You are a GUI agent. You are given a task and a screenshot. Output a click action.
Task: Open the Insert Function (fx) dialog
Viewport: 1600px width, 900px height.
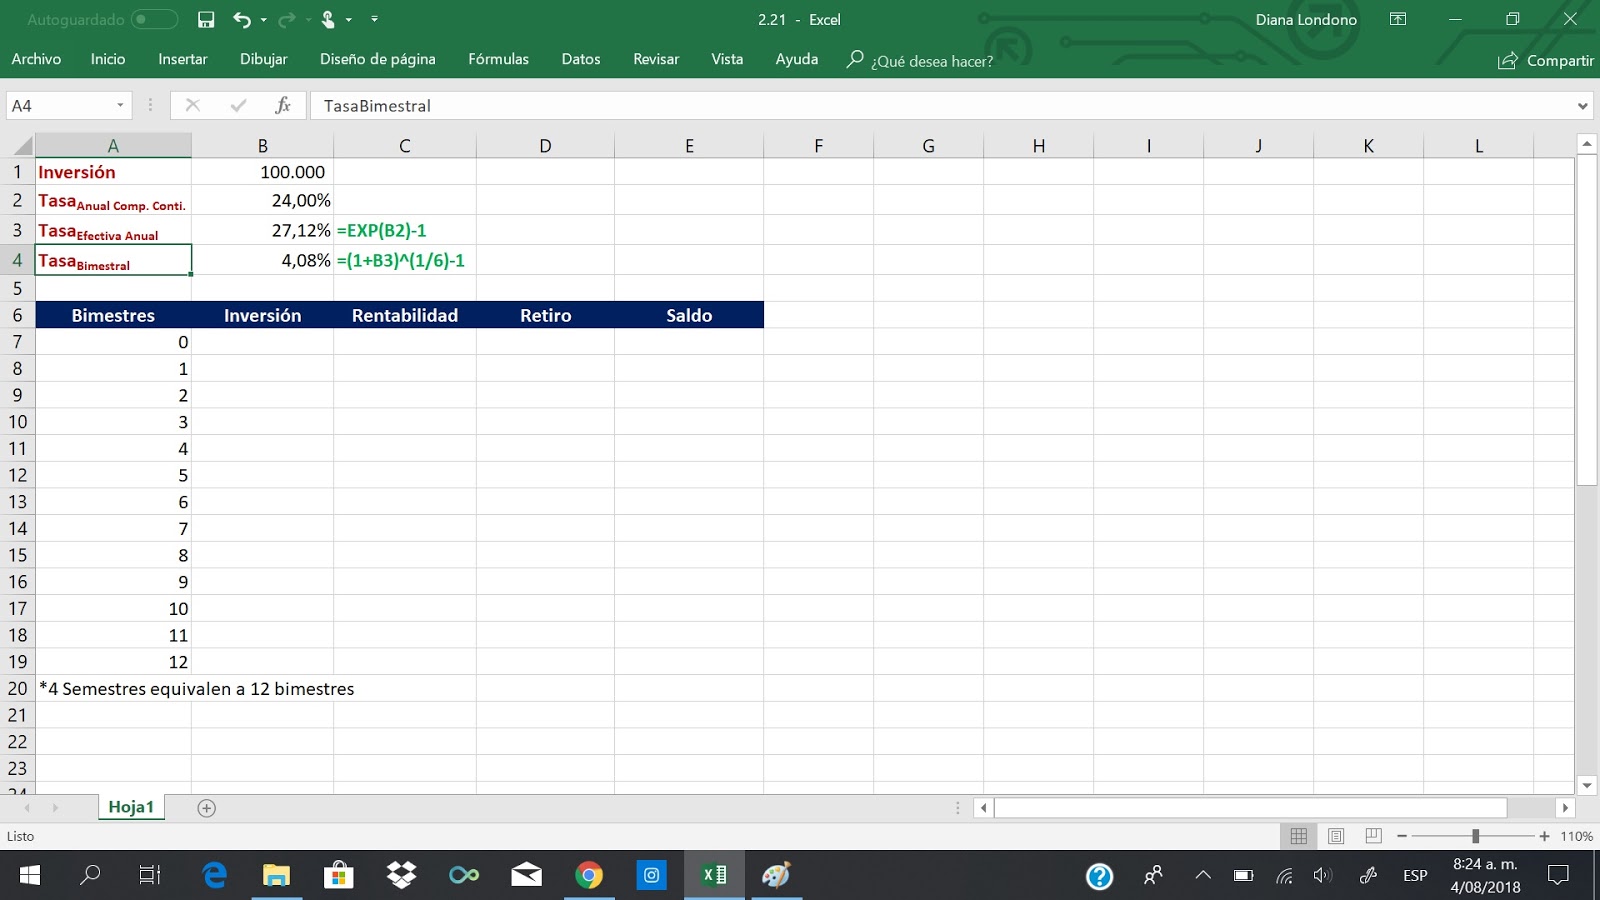click(283, 105)
